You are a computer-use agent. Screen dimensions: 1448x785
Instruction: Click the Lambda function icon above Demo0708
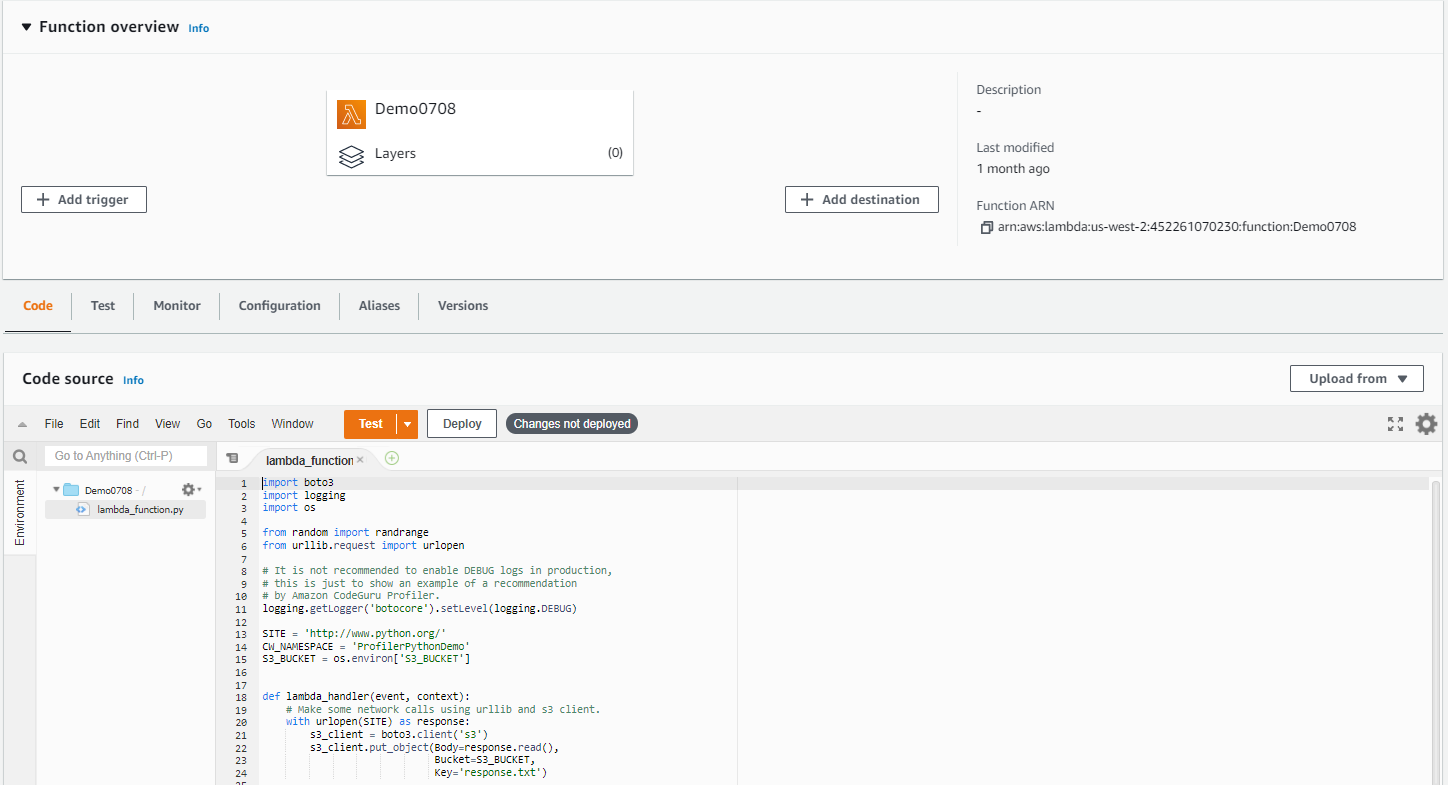pyautogui.click(x=351, y=114)
